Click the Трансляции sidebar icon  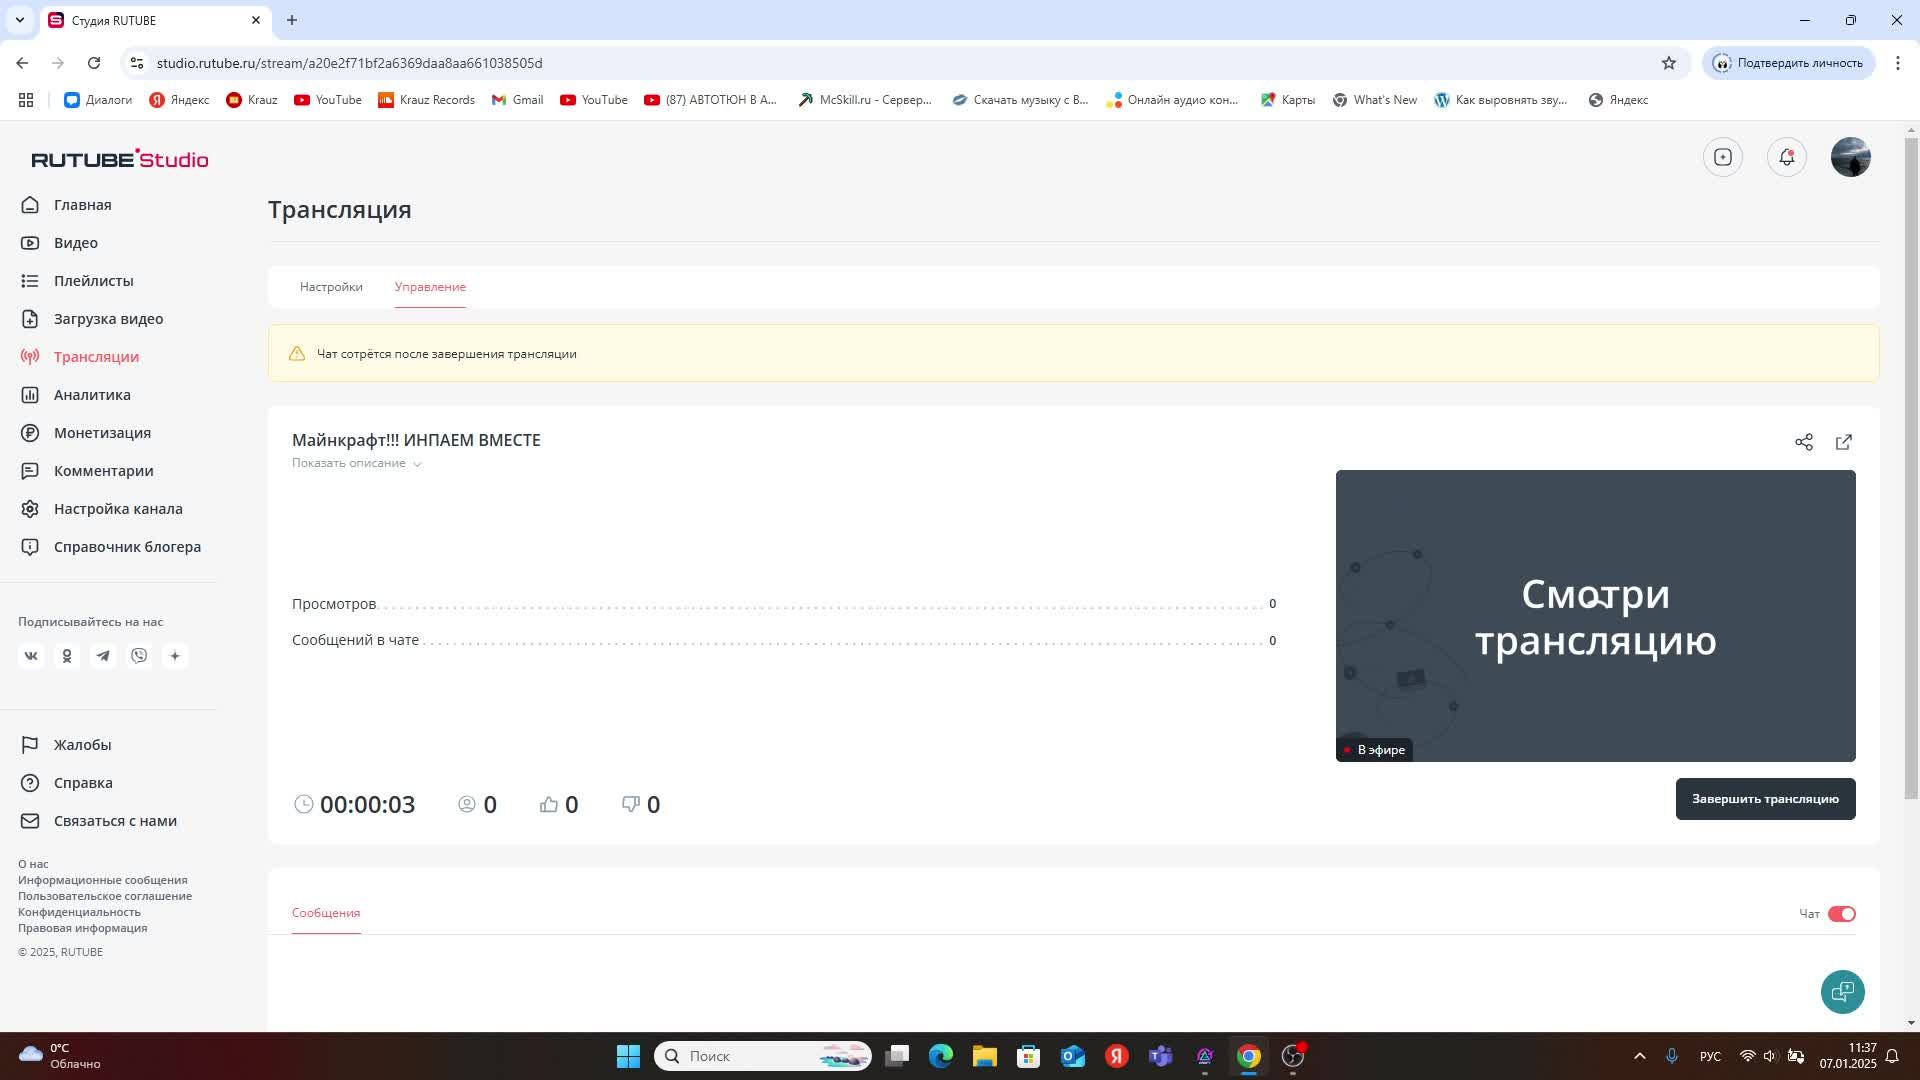click(29, 356)
